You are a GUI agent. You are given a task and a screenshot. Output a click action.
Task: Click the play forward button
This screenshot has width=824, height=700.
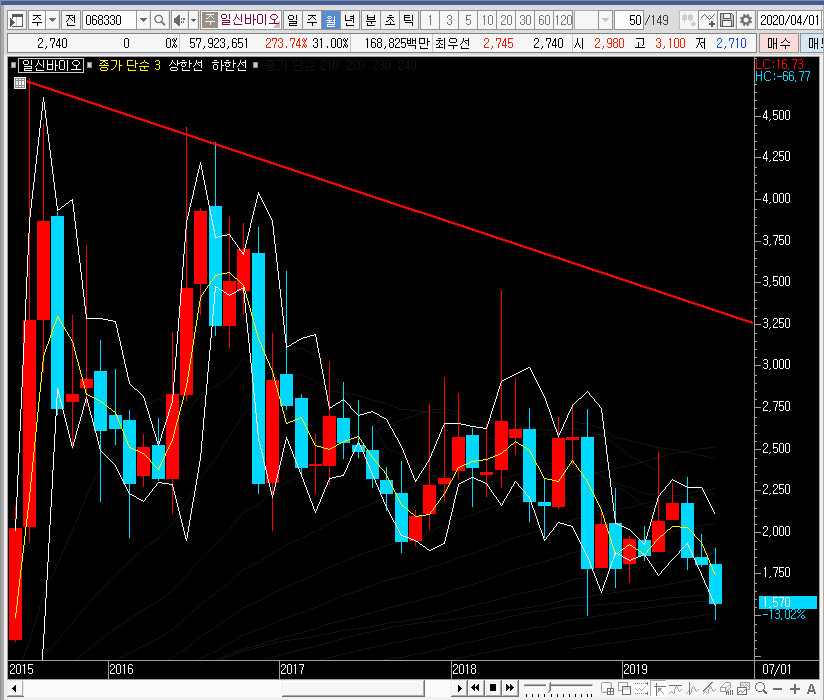point(459,688)
